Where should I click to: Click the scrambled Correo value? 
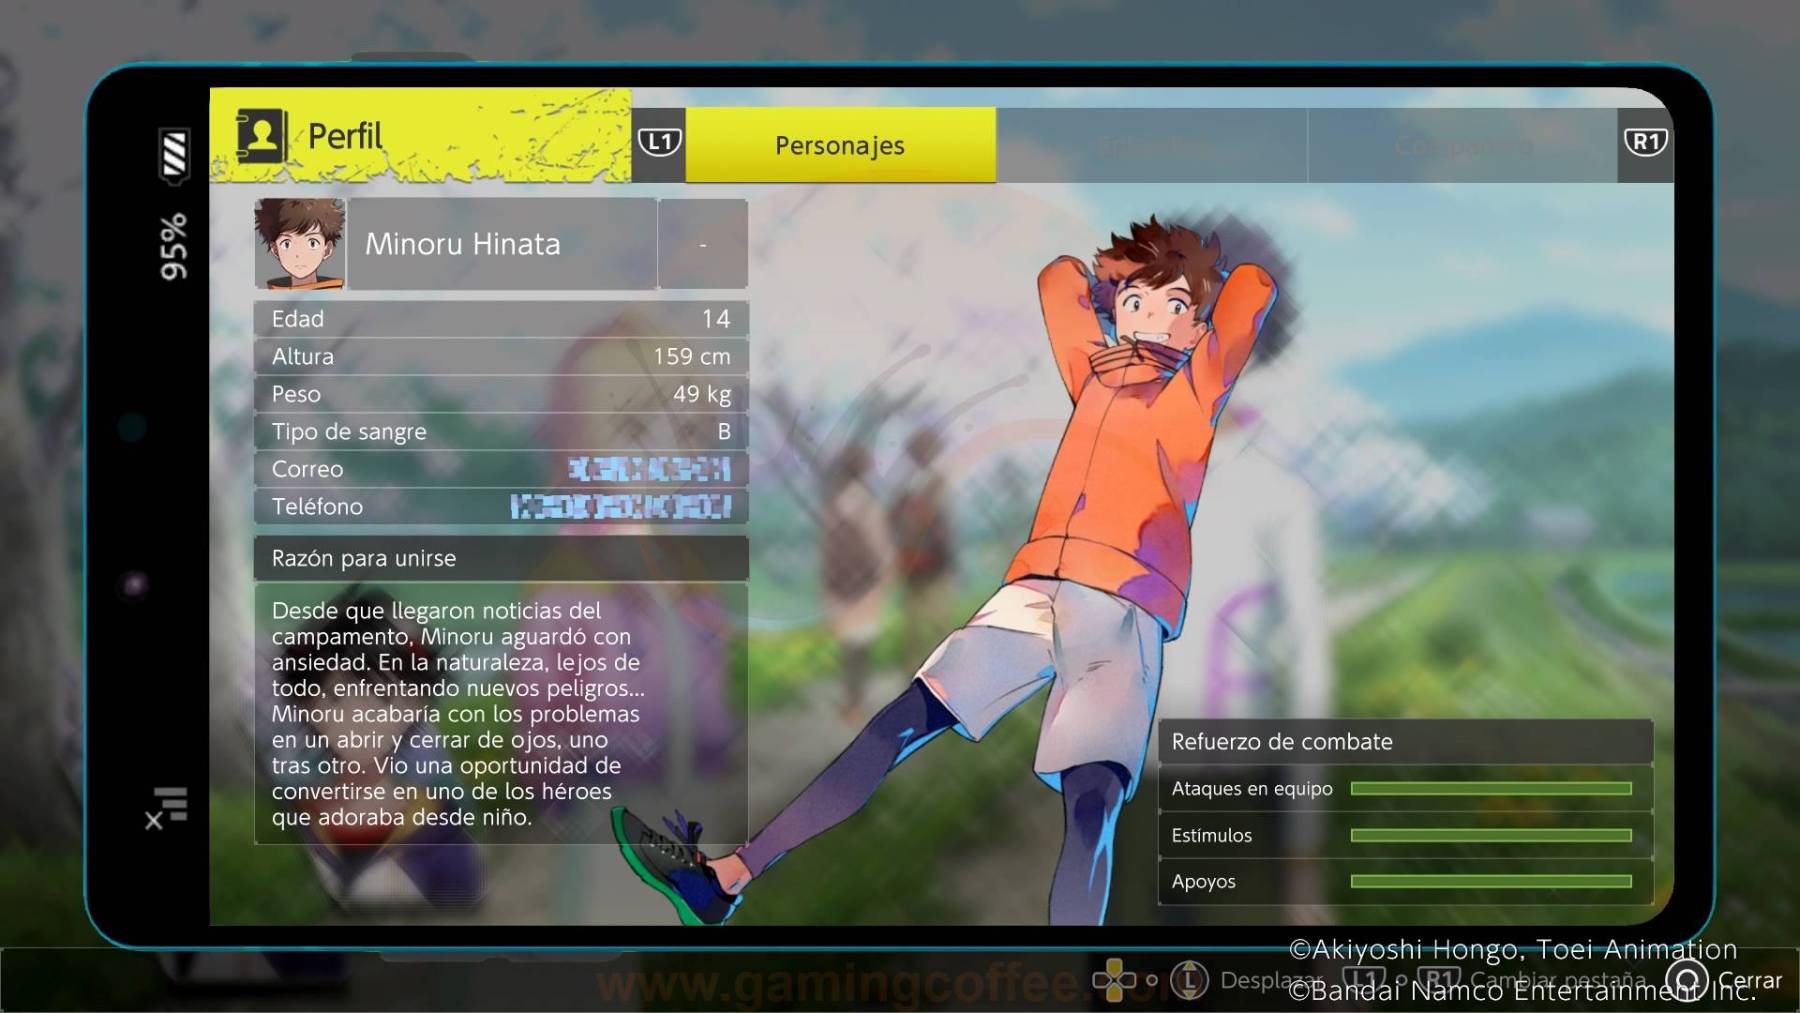[649, 469]
